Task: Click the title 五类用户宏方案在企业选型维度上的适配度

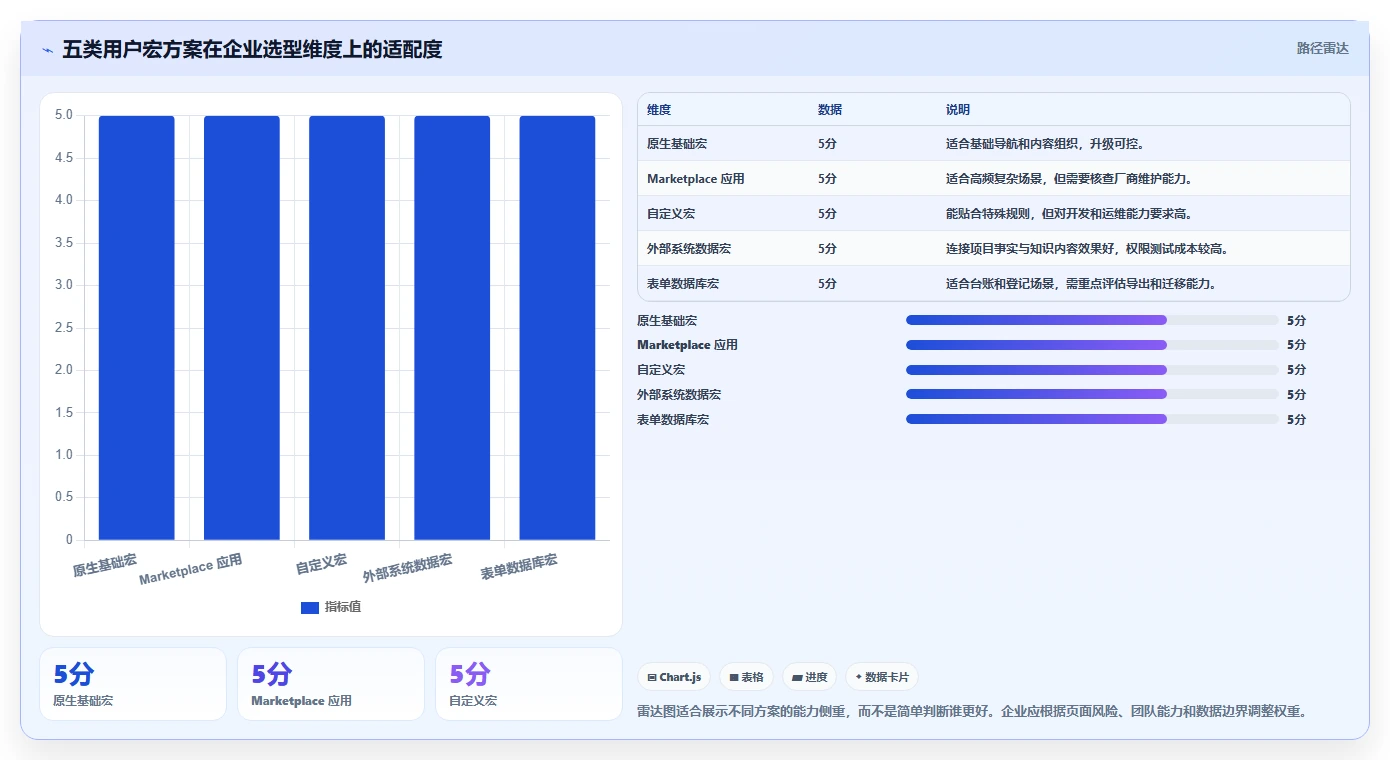Action: 252,49
